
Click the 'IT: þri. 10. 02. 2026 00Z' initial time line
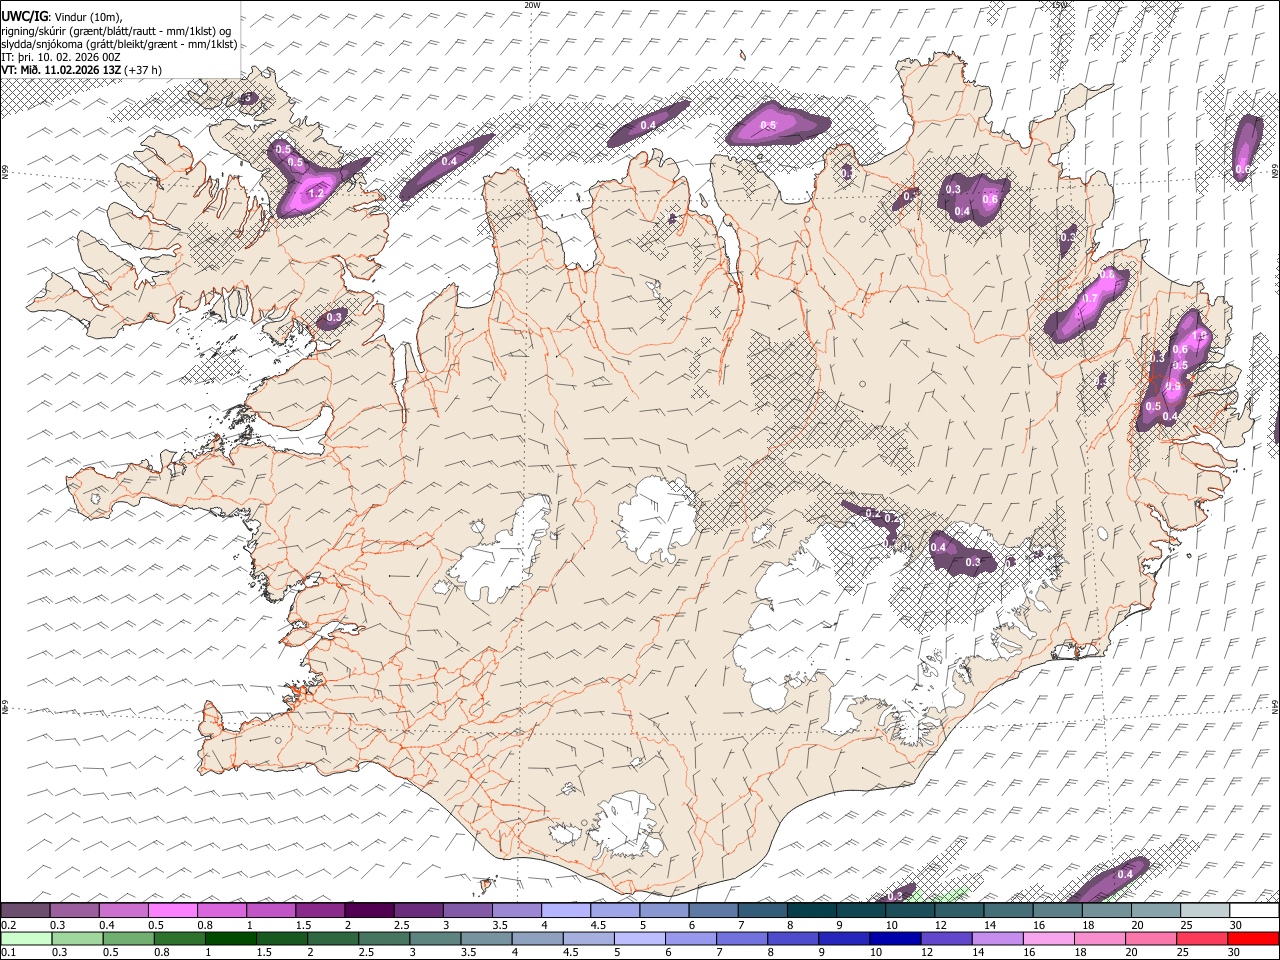click(x=61, y=57)
